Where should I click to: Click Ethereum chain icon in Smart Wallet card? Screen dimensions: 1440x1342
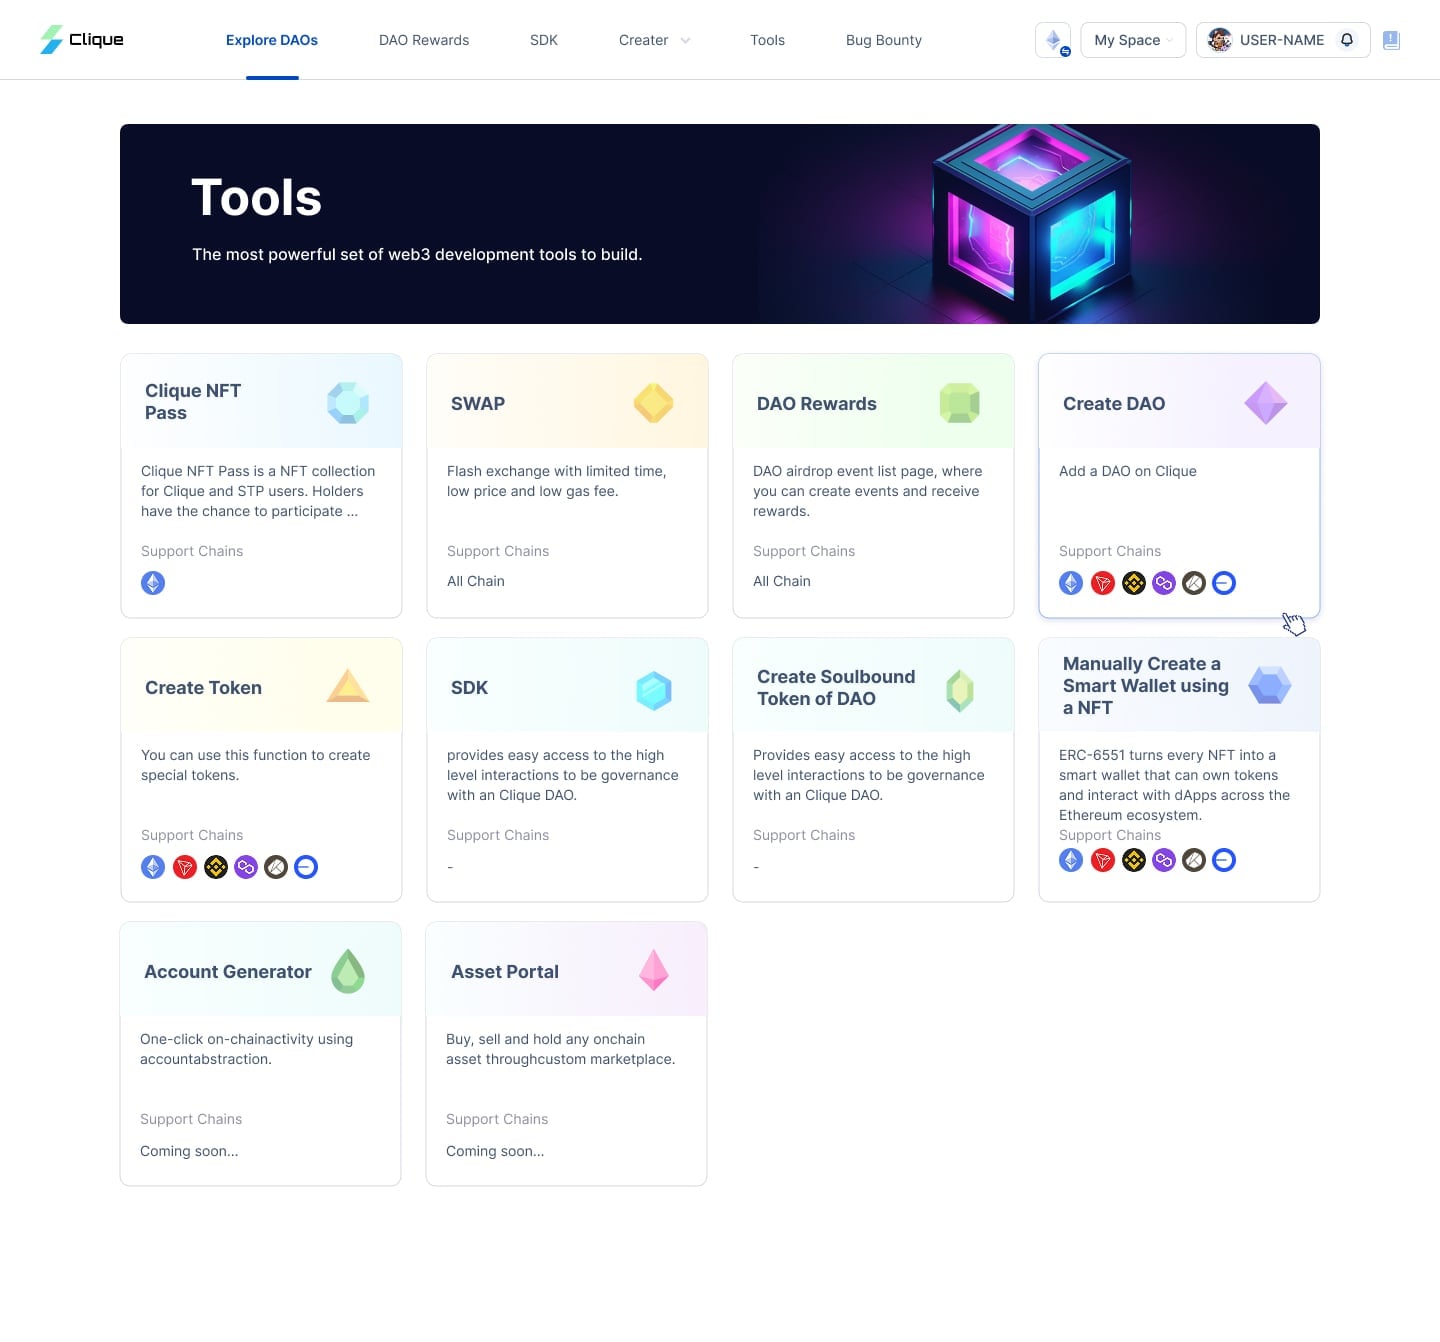tap(1071, 860)
